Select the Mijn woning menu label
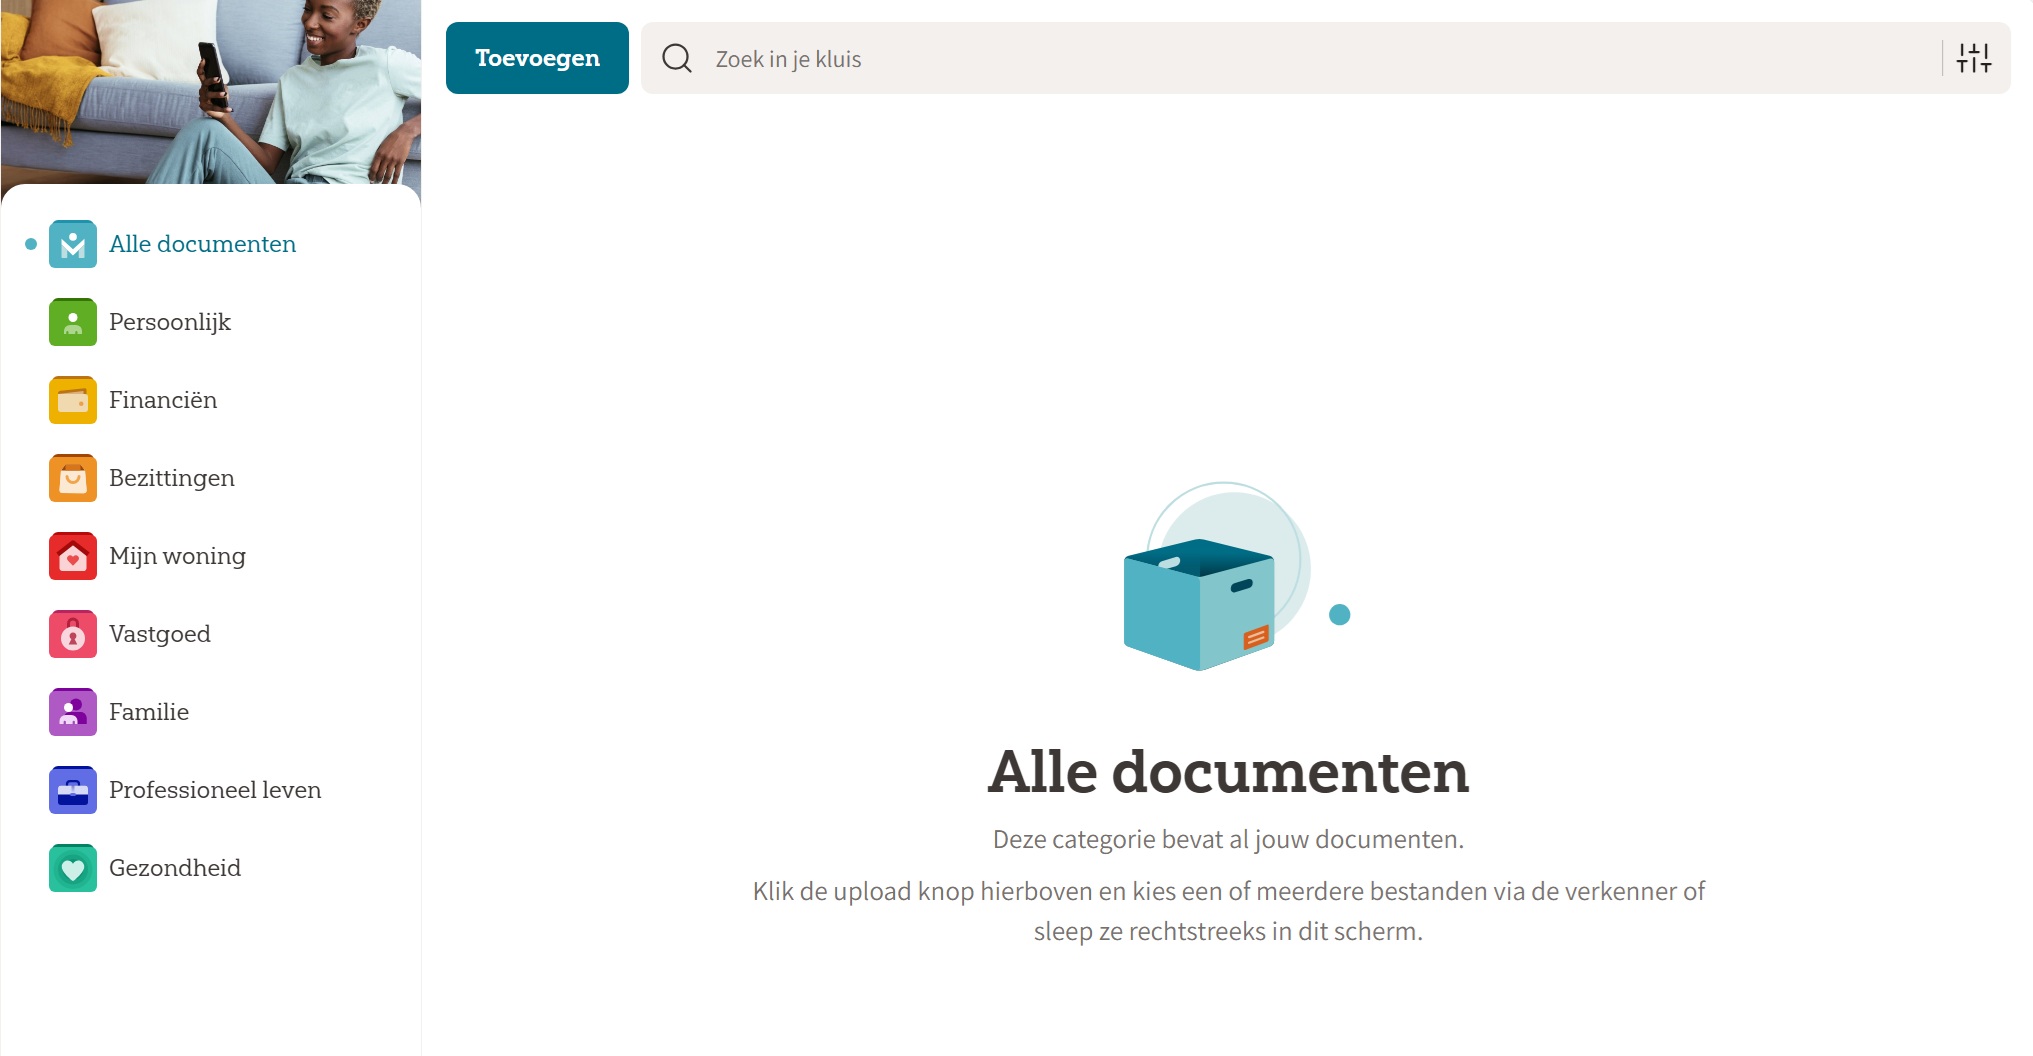 click(x=177, y=556)
